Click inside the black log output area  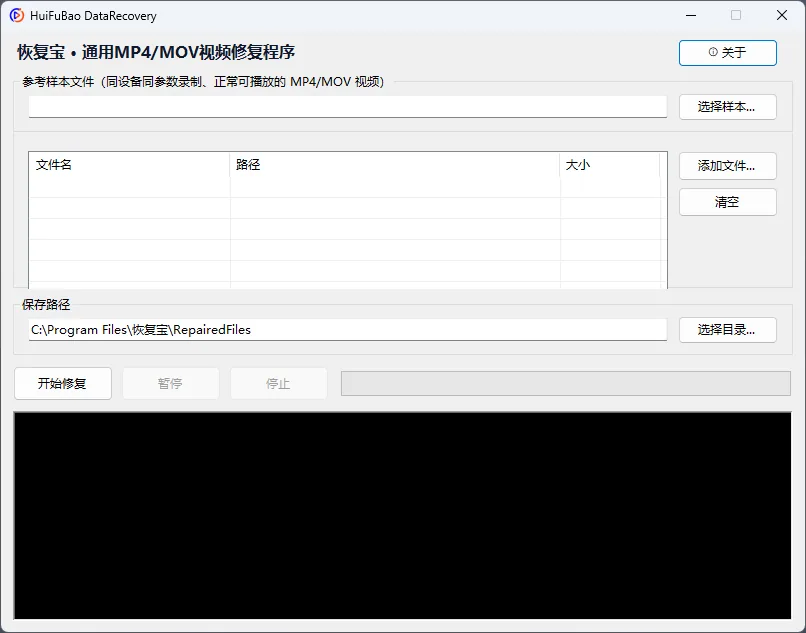pos(402,515)
